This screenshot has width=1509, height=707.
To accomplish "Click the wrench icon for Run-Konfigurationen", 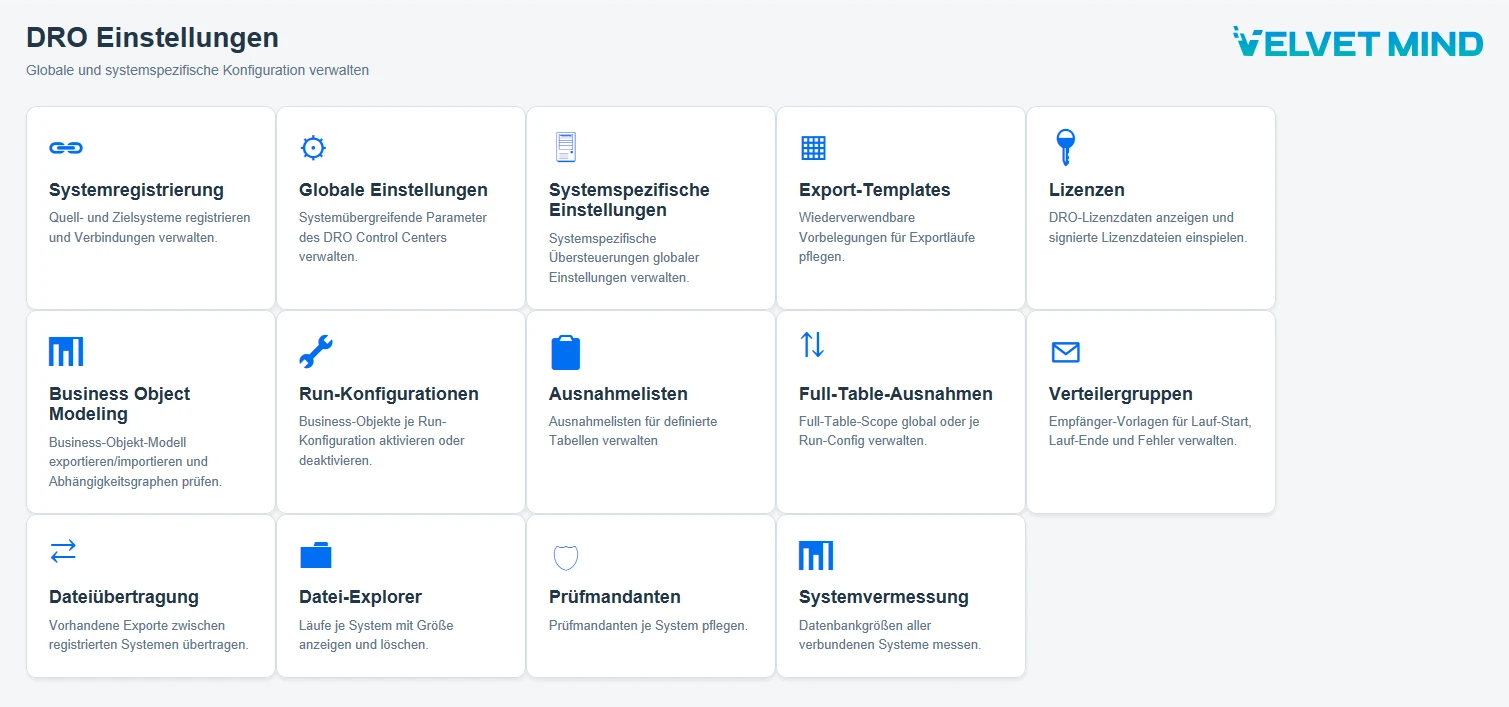I will (x=316, y=352).
